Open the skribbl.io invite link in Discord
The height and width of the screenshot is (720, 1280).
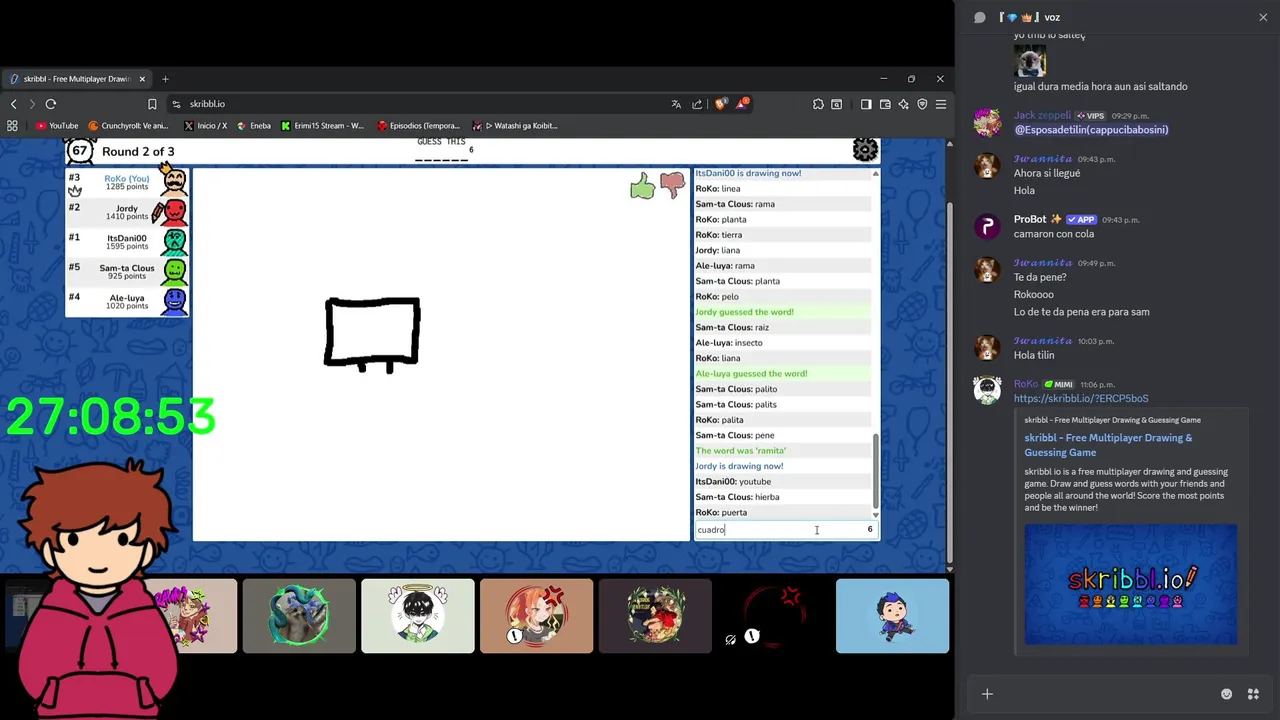click(x=1081, y=398)
